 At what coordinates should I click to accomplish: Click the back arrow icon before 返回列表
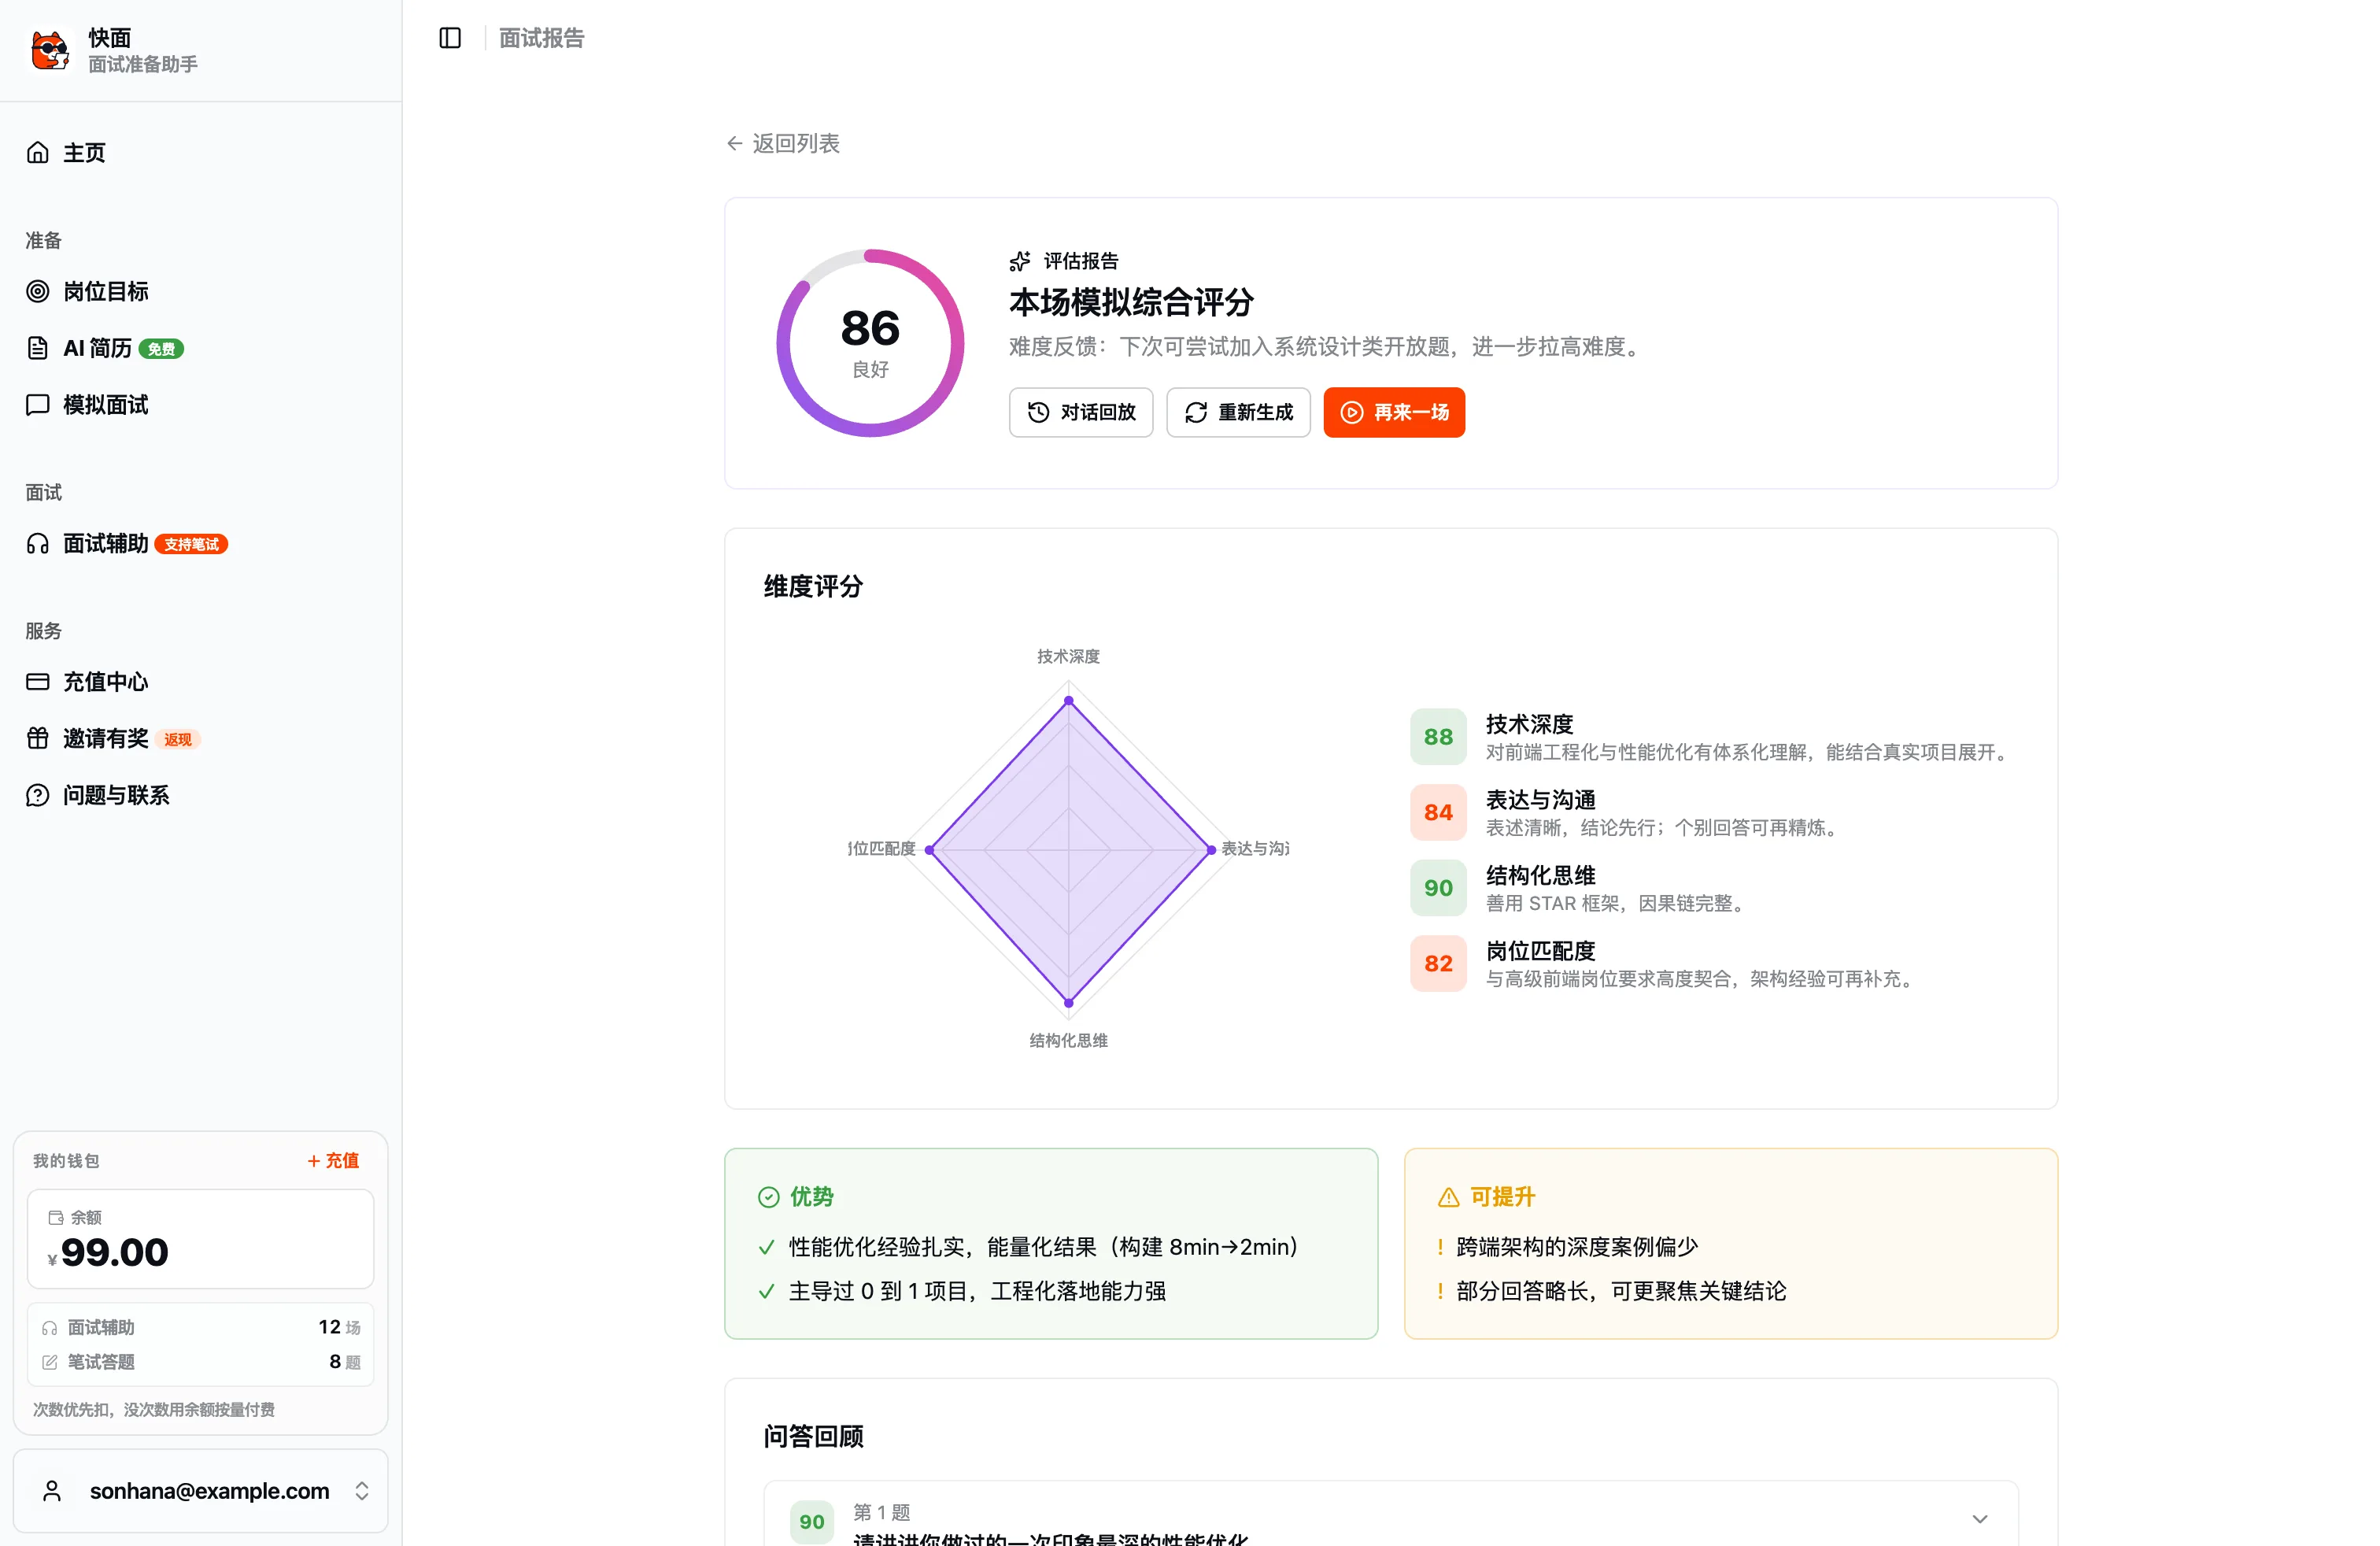[x=735, y=143]
